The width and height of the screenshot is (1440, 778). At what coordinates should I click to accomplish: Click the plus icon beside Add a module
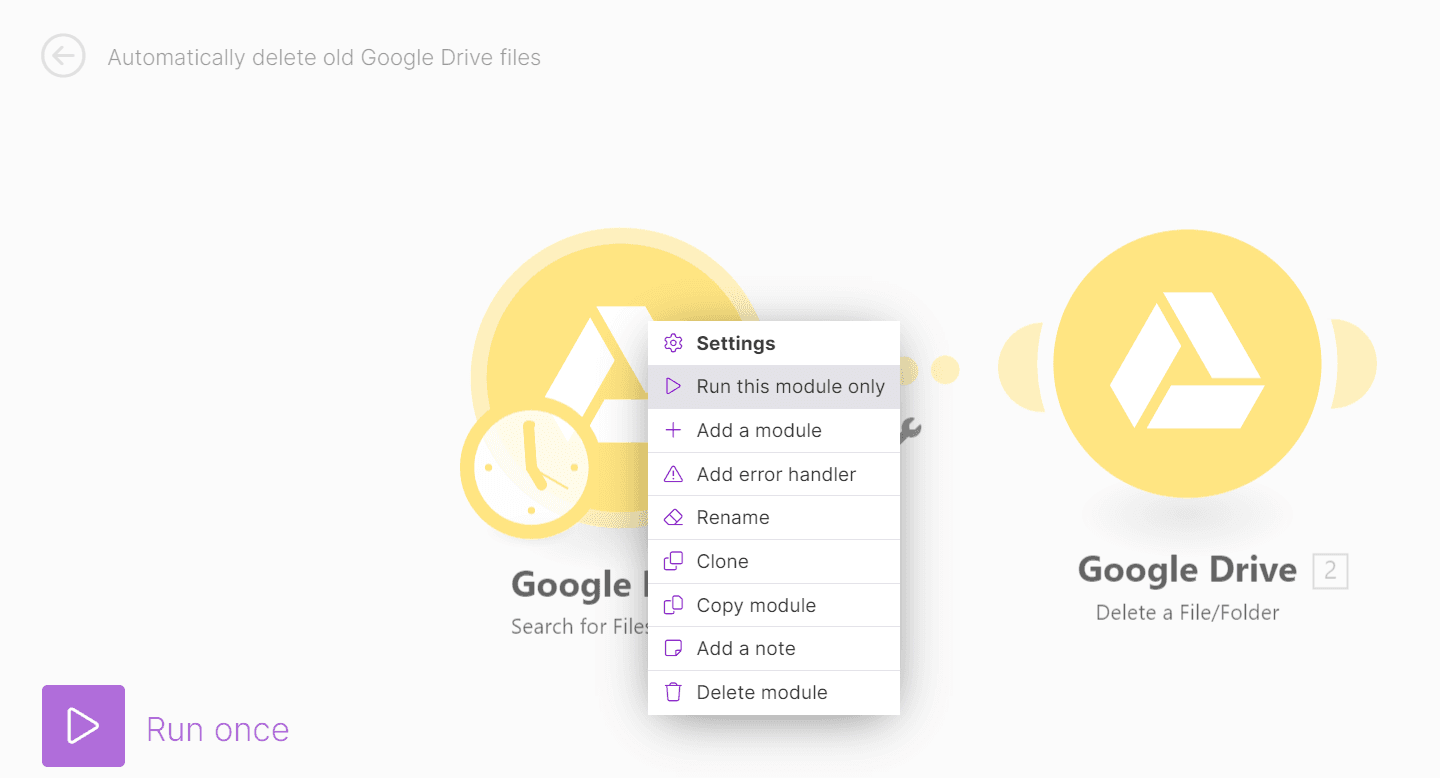coord(673,430)
